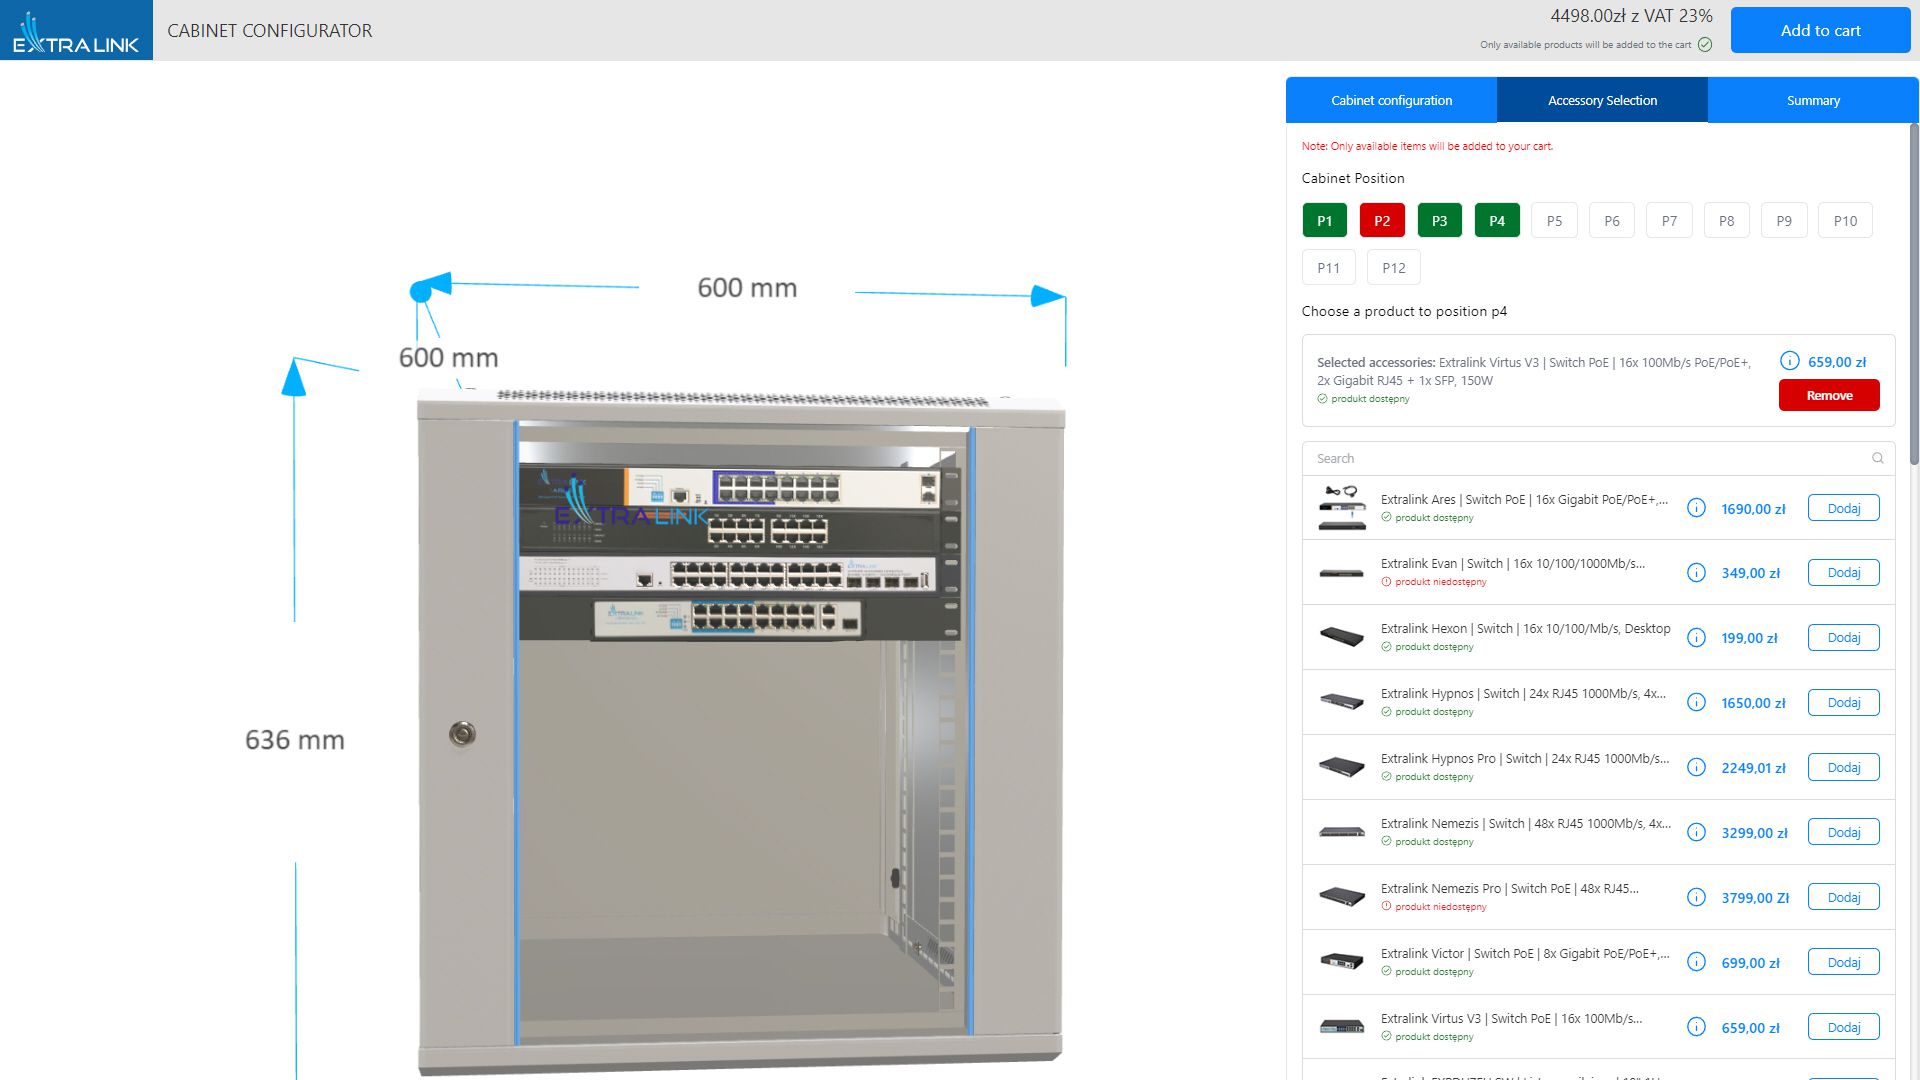1920x1080 pixels.
Task: Add Extralink Hypnos switch with Dodaj
Action: click(x=1843, y=703)
